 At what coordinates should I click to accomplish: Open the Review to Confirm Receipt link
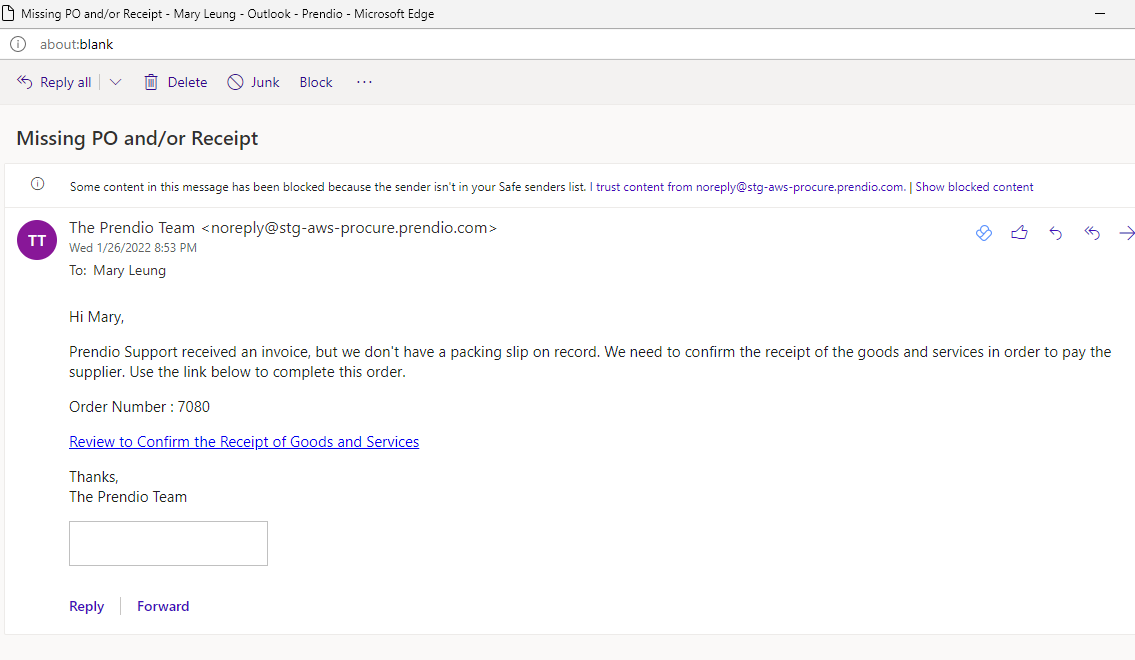coord(243,441)
